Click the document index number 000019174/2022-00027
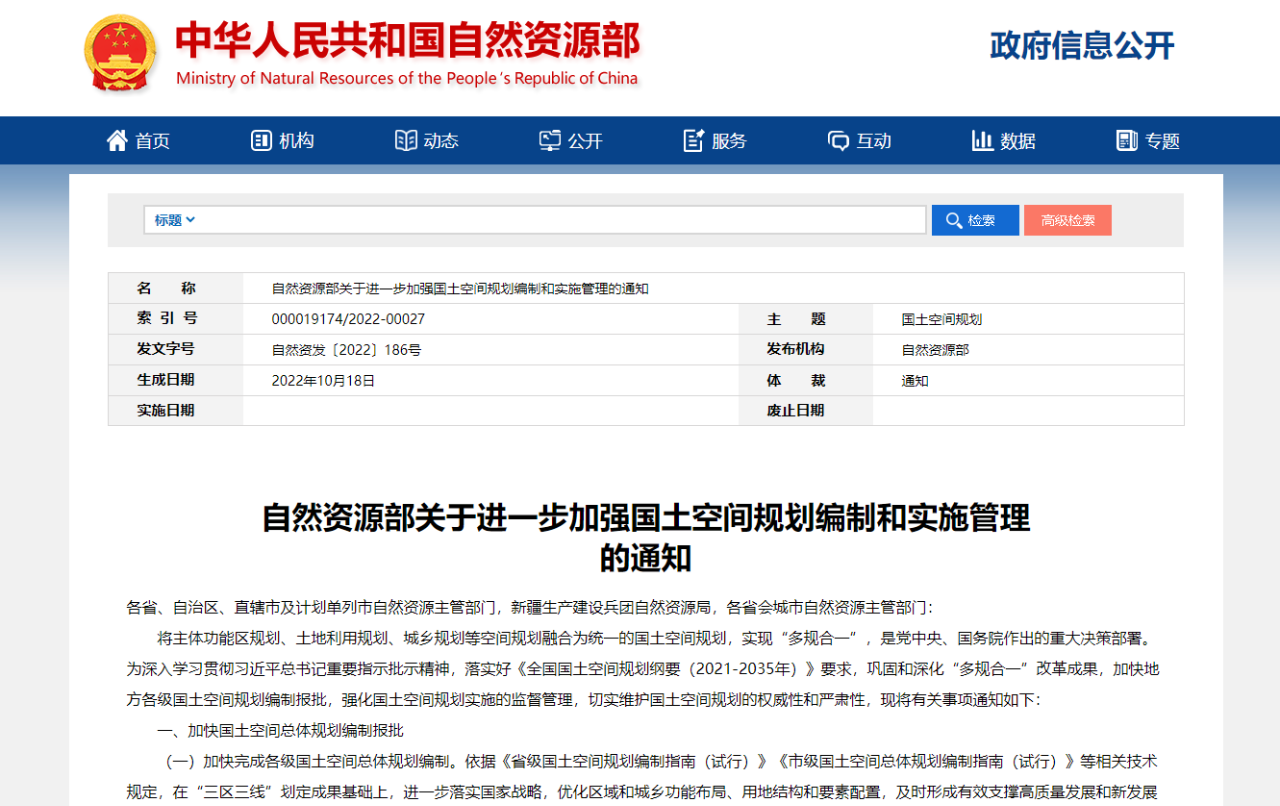This screenshot has height=806, width=1280. [348, 320]
